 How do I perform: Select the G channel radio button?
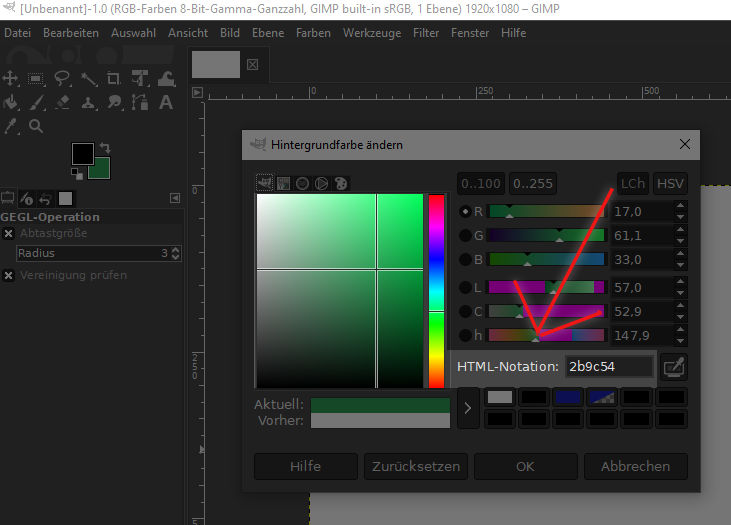(x=465, y=235)
